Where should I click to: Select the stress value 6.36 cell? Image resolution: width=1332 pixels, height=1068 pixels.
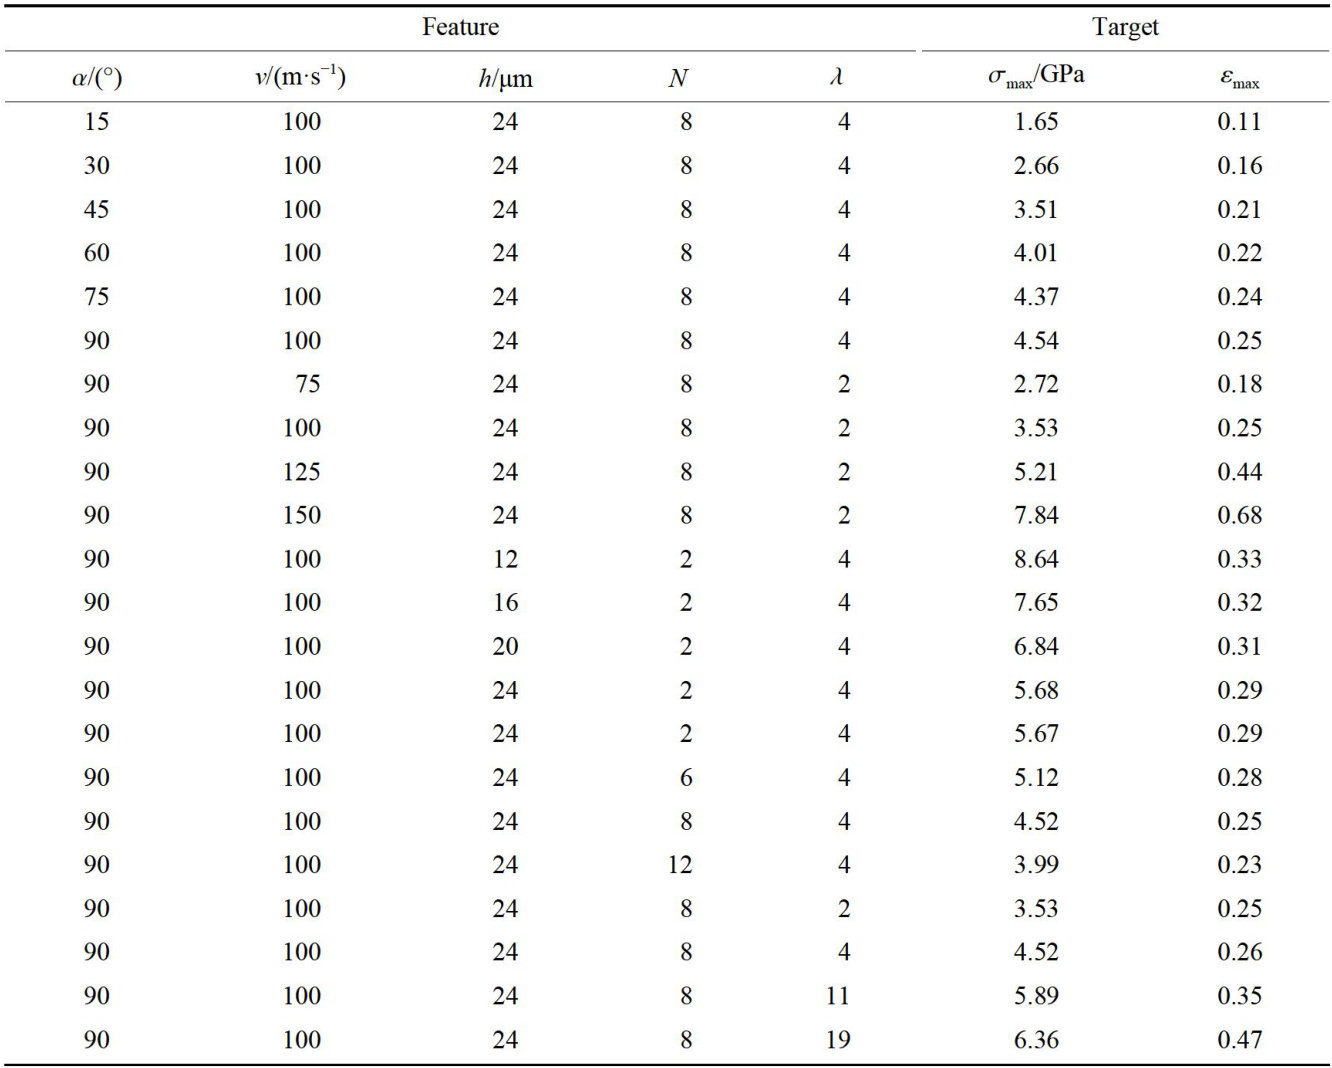[x=1035, y=1040]
